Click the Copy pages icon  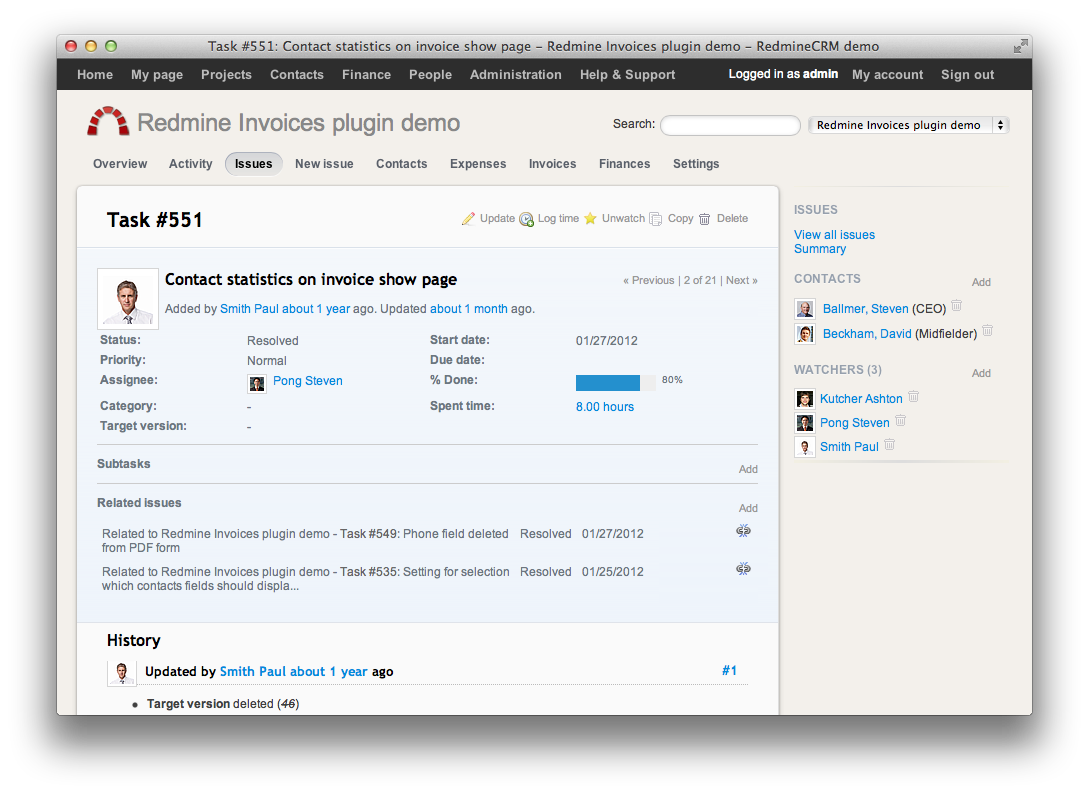[656, 219]
